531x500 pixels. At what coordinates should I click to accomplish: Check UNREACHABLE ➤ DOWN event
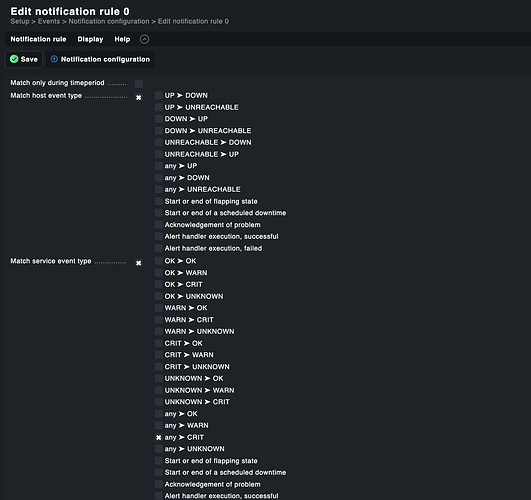[x=158, y=142]
